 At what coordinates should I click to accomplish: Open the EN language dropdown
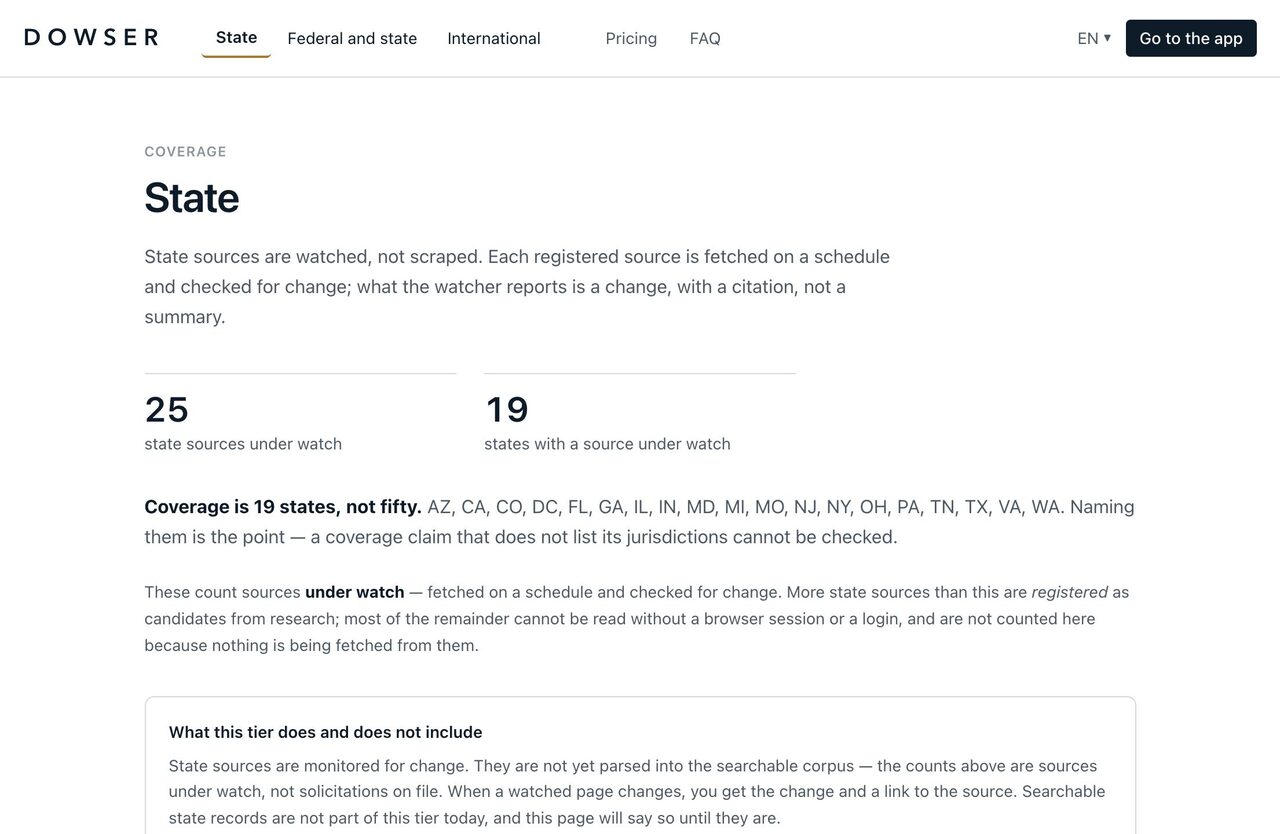[1094, 38]
